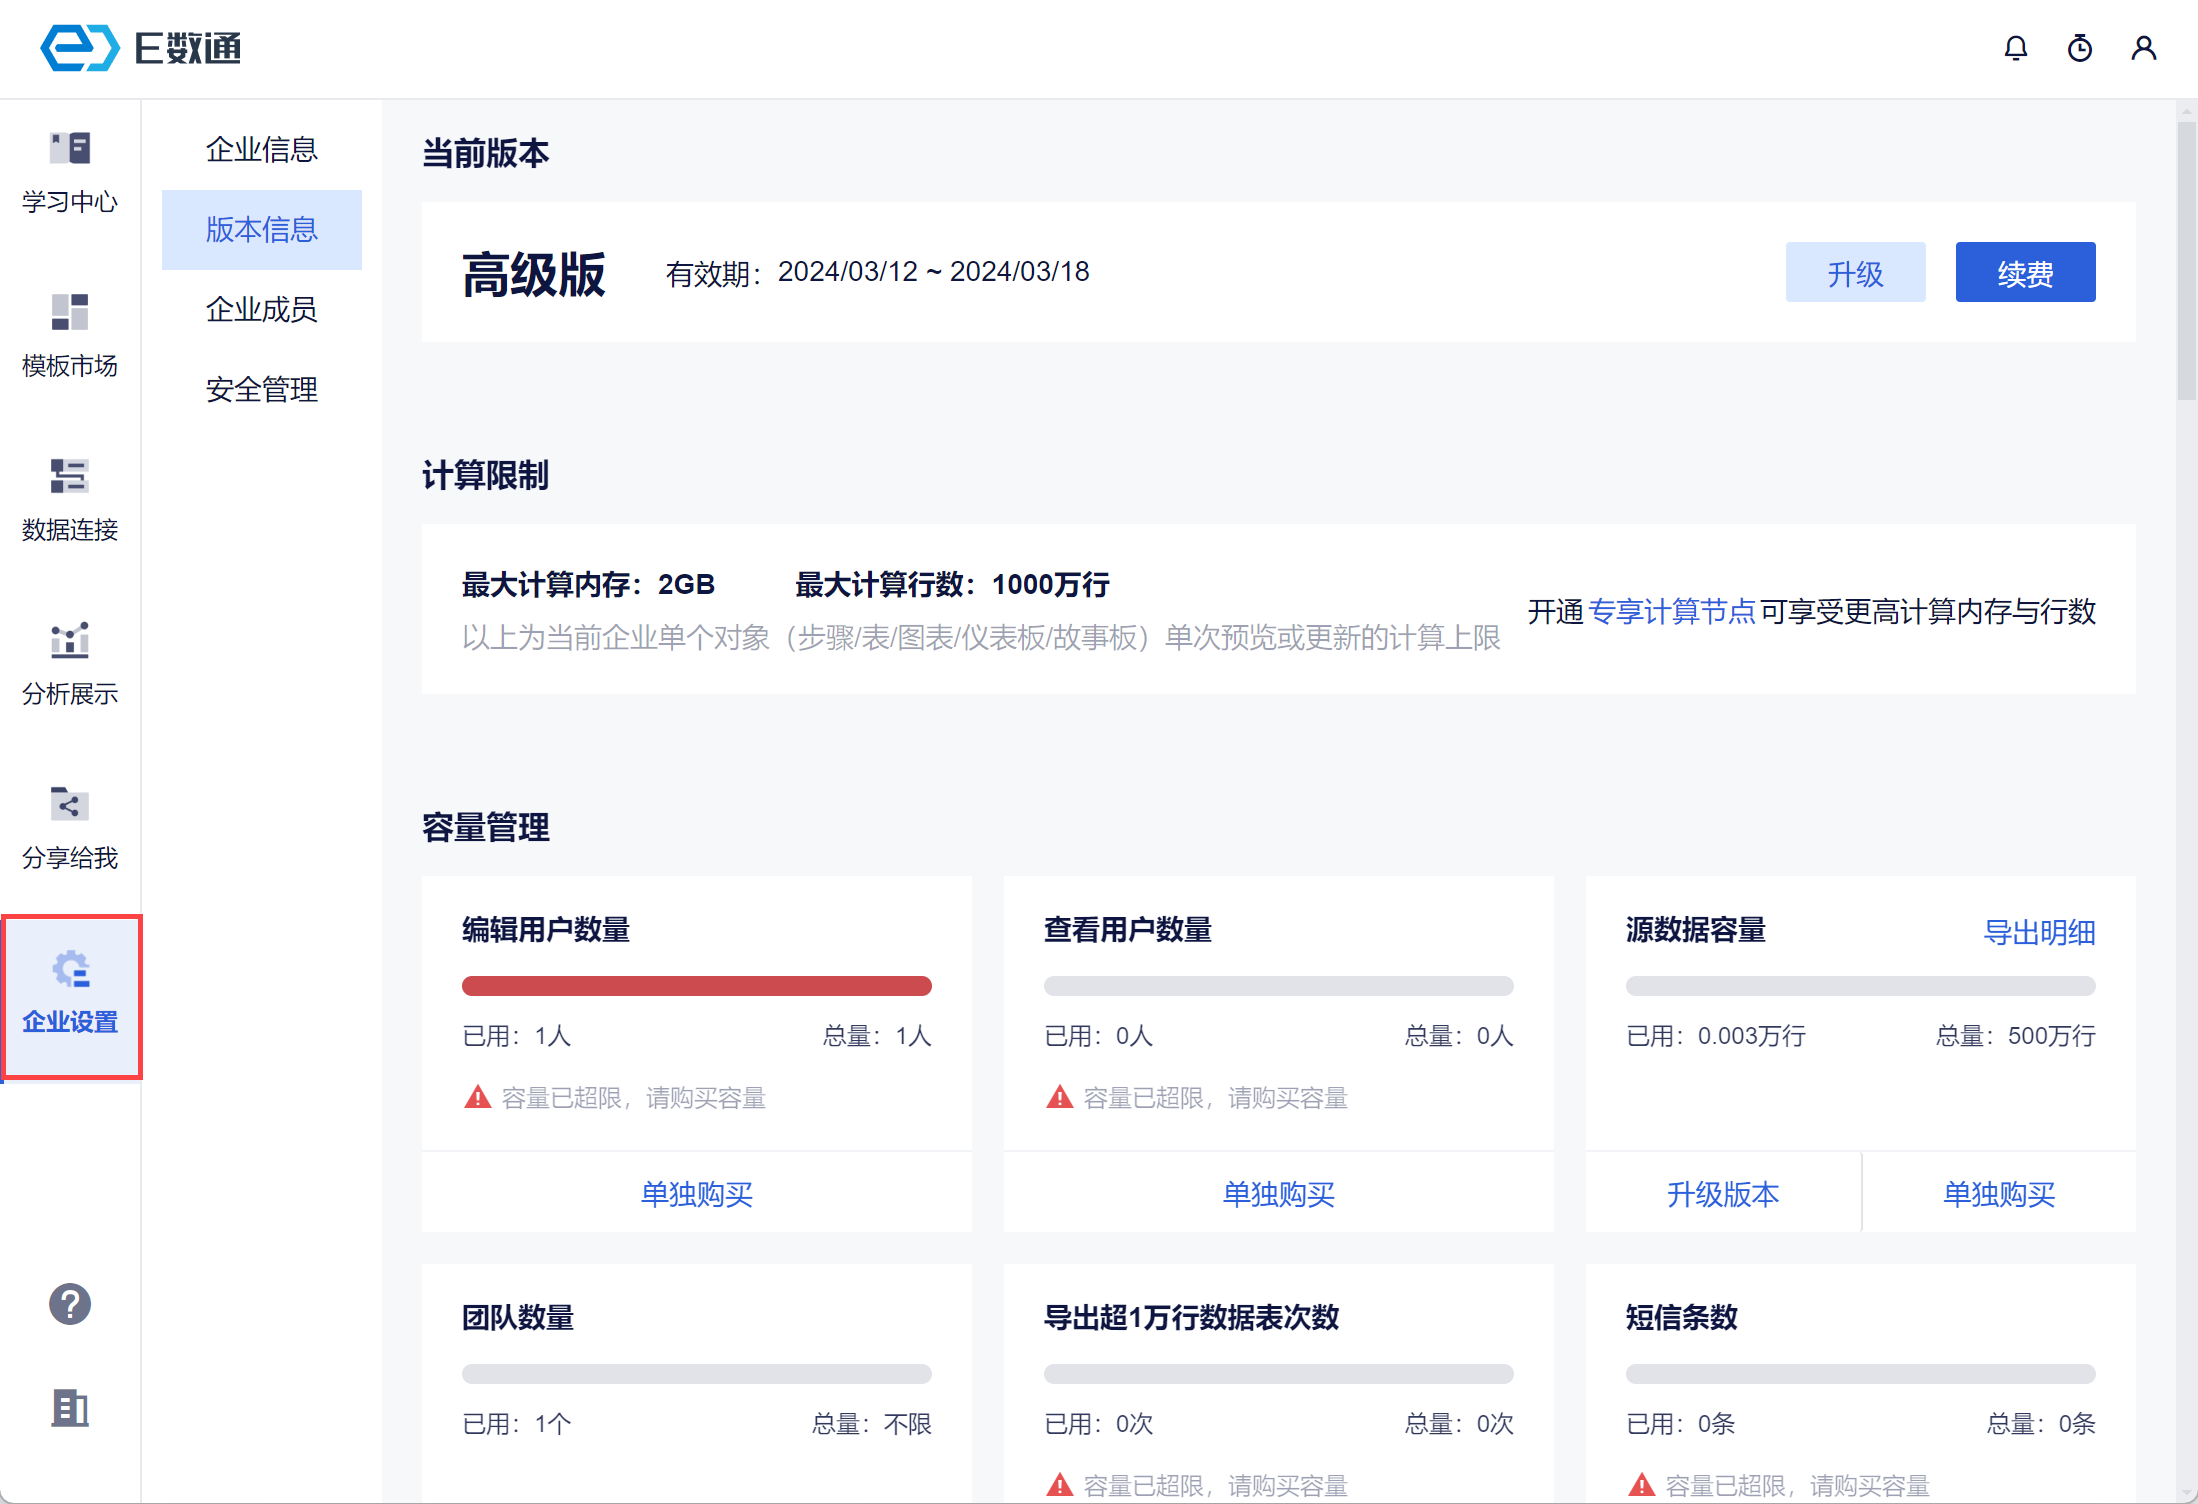Open the 分享给我 folder icon
The width and height of the screenshot is (2198, 1504).
[70, 805]
